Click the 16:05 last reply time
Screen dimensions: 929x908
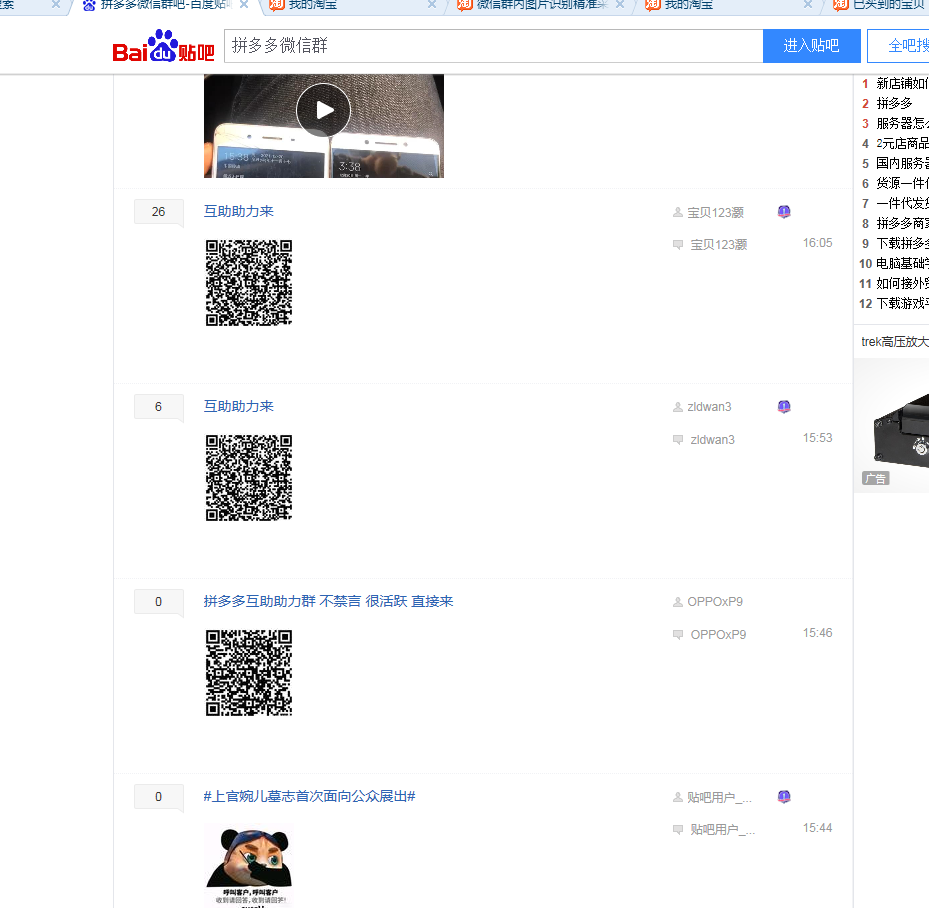pos(818,243)
